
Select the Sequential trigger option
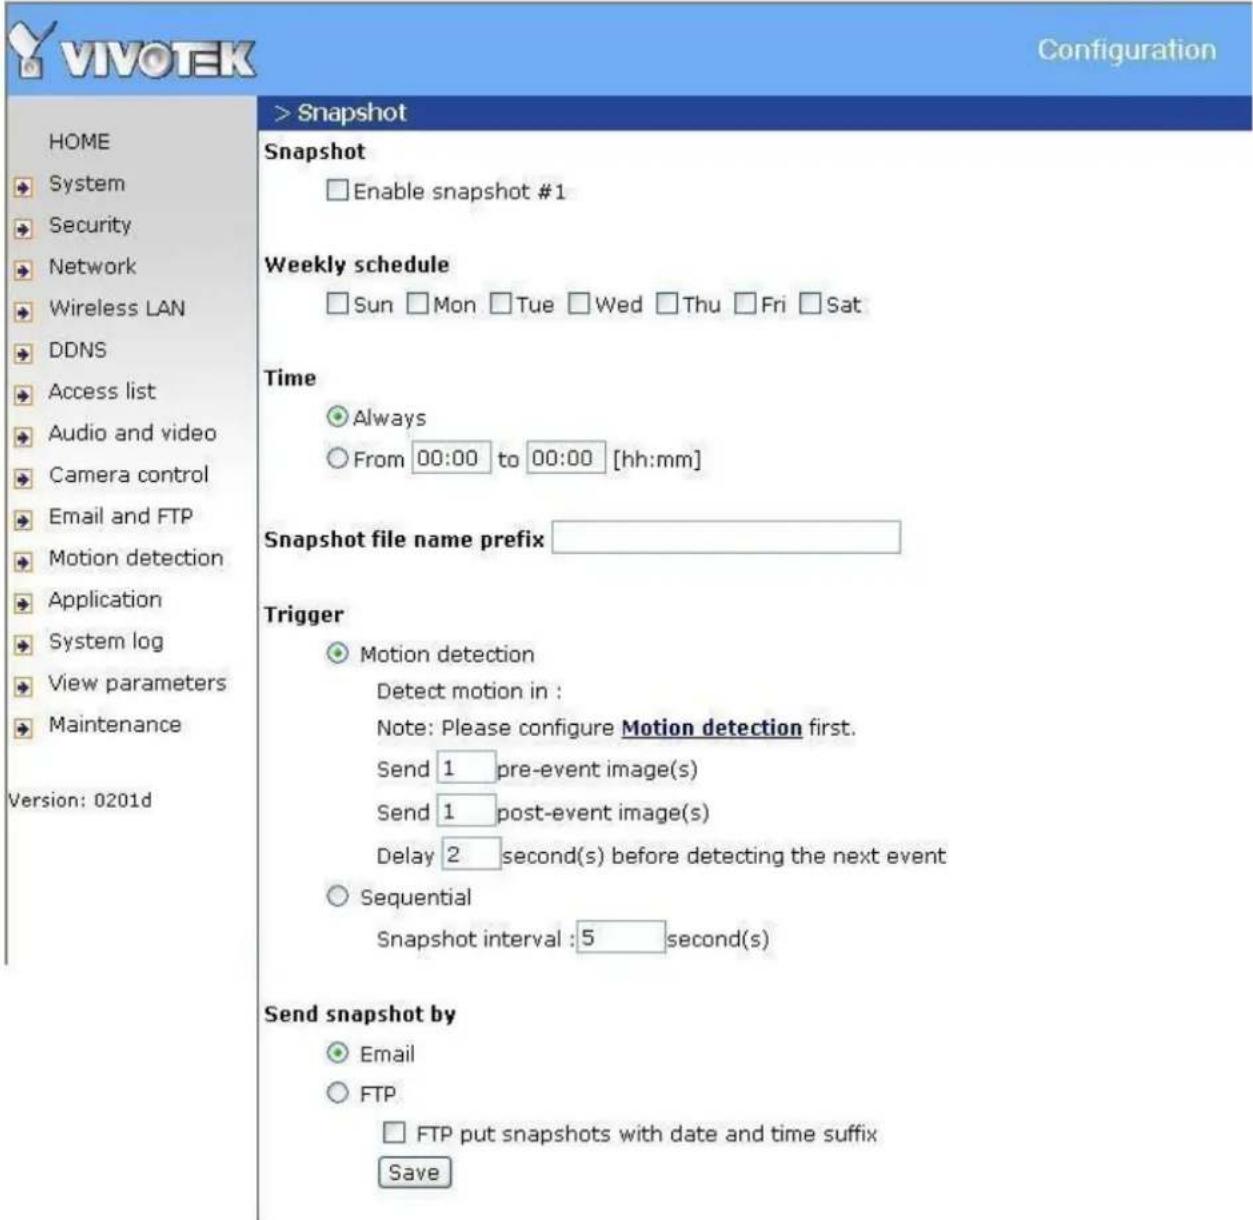coord(338,896)
